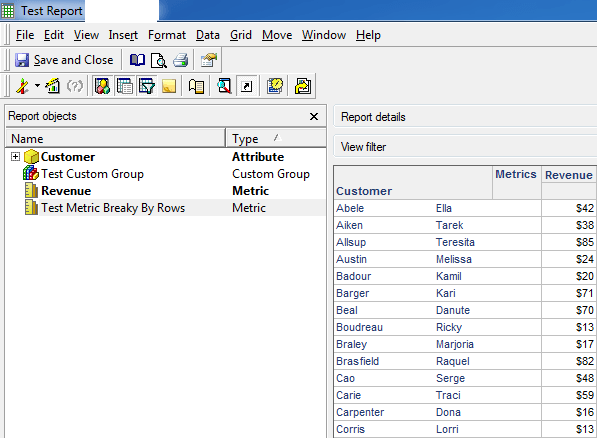This screenshot has height=438, width=597.
Task: Click the graph chart ruler icon
Action: tap(53, 86)
